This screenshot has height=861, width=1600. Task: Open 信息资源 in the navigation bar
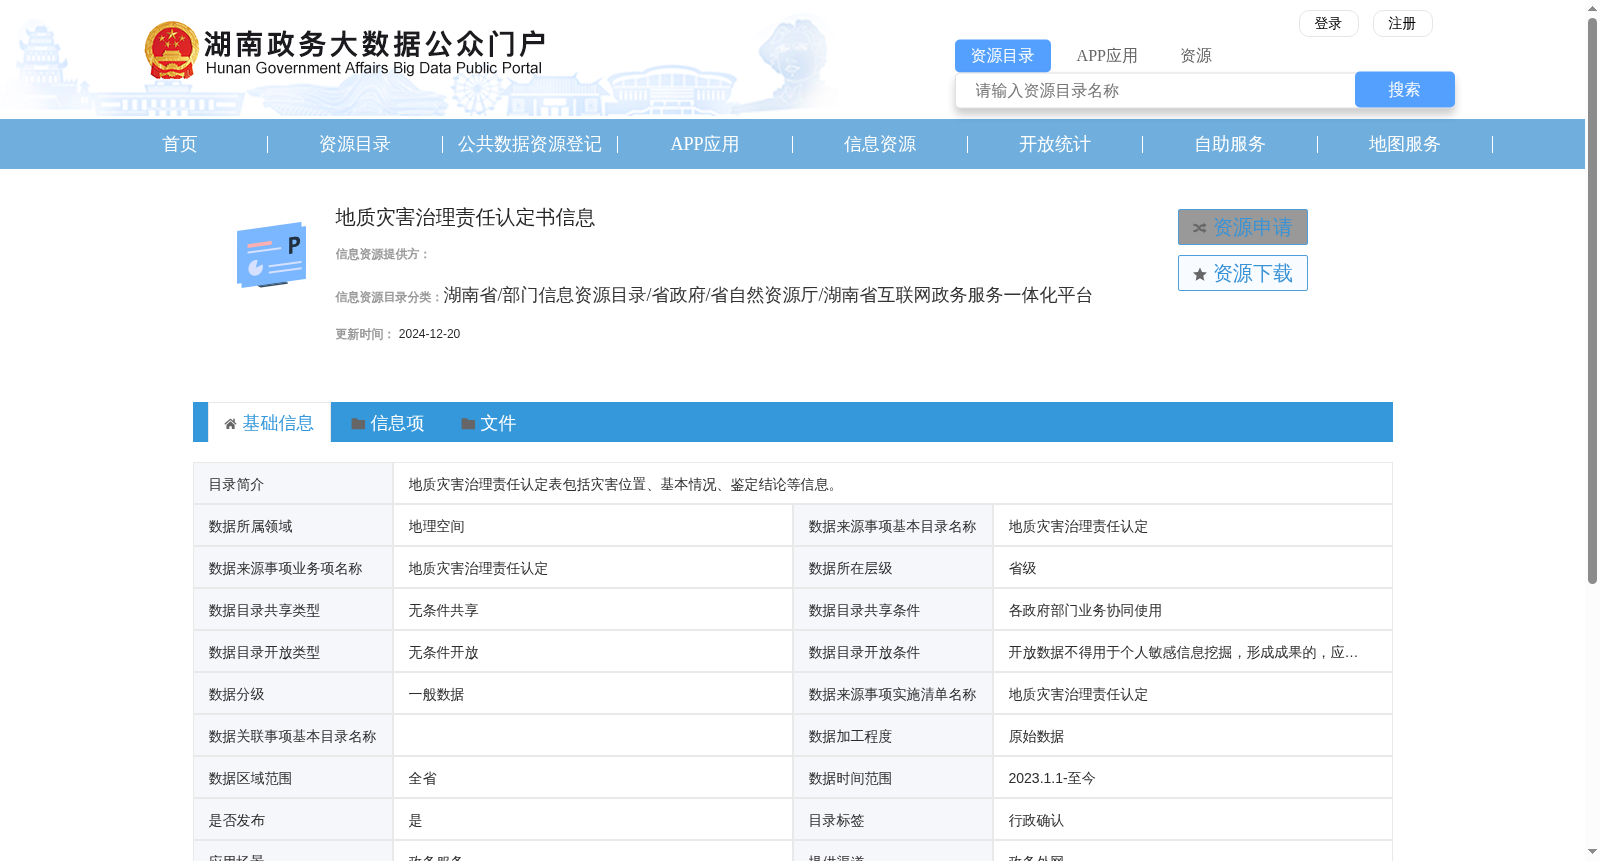[880, 144]
